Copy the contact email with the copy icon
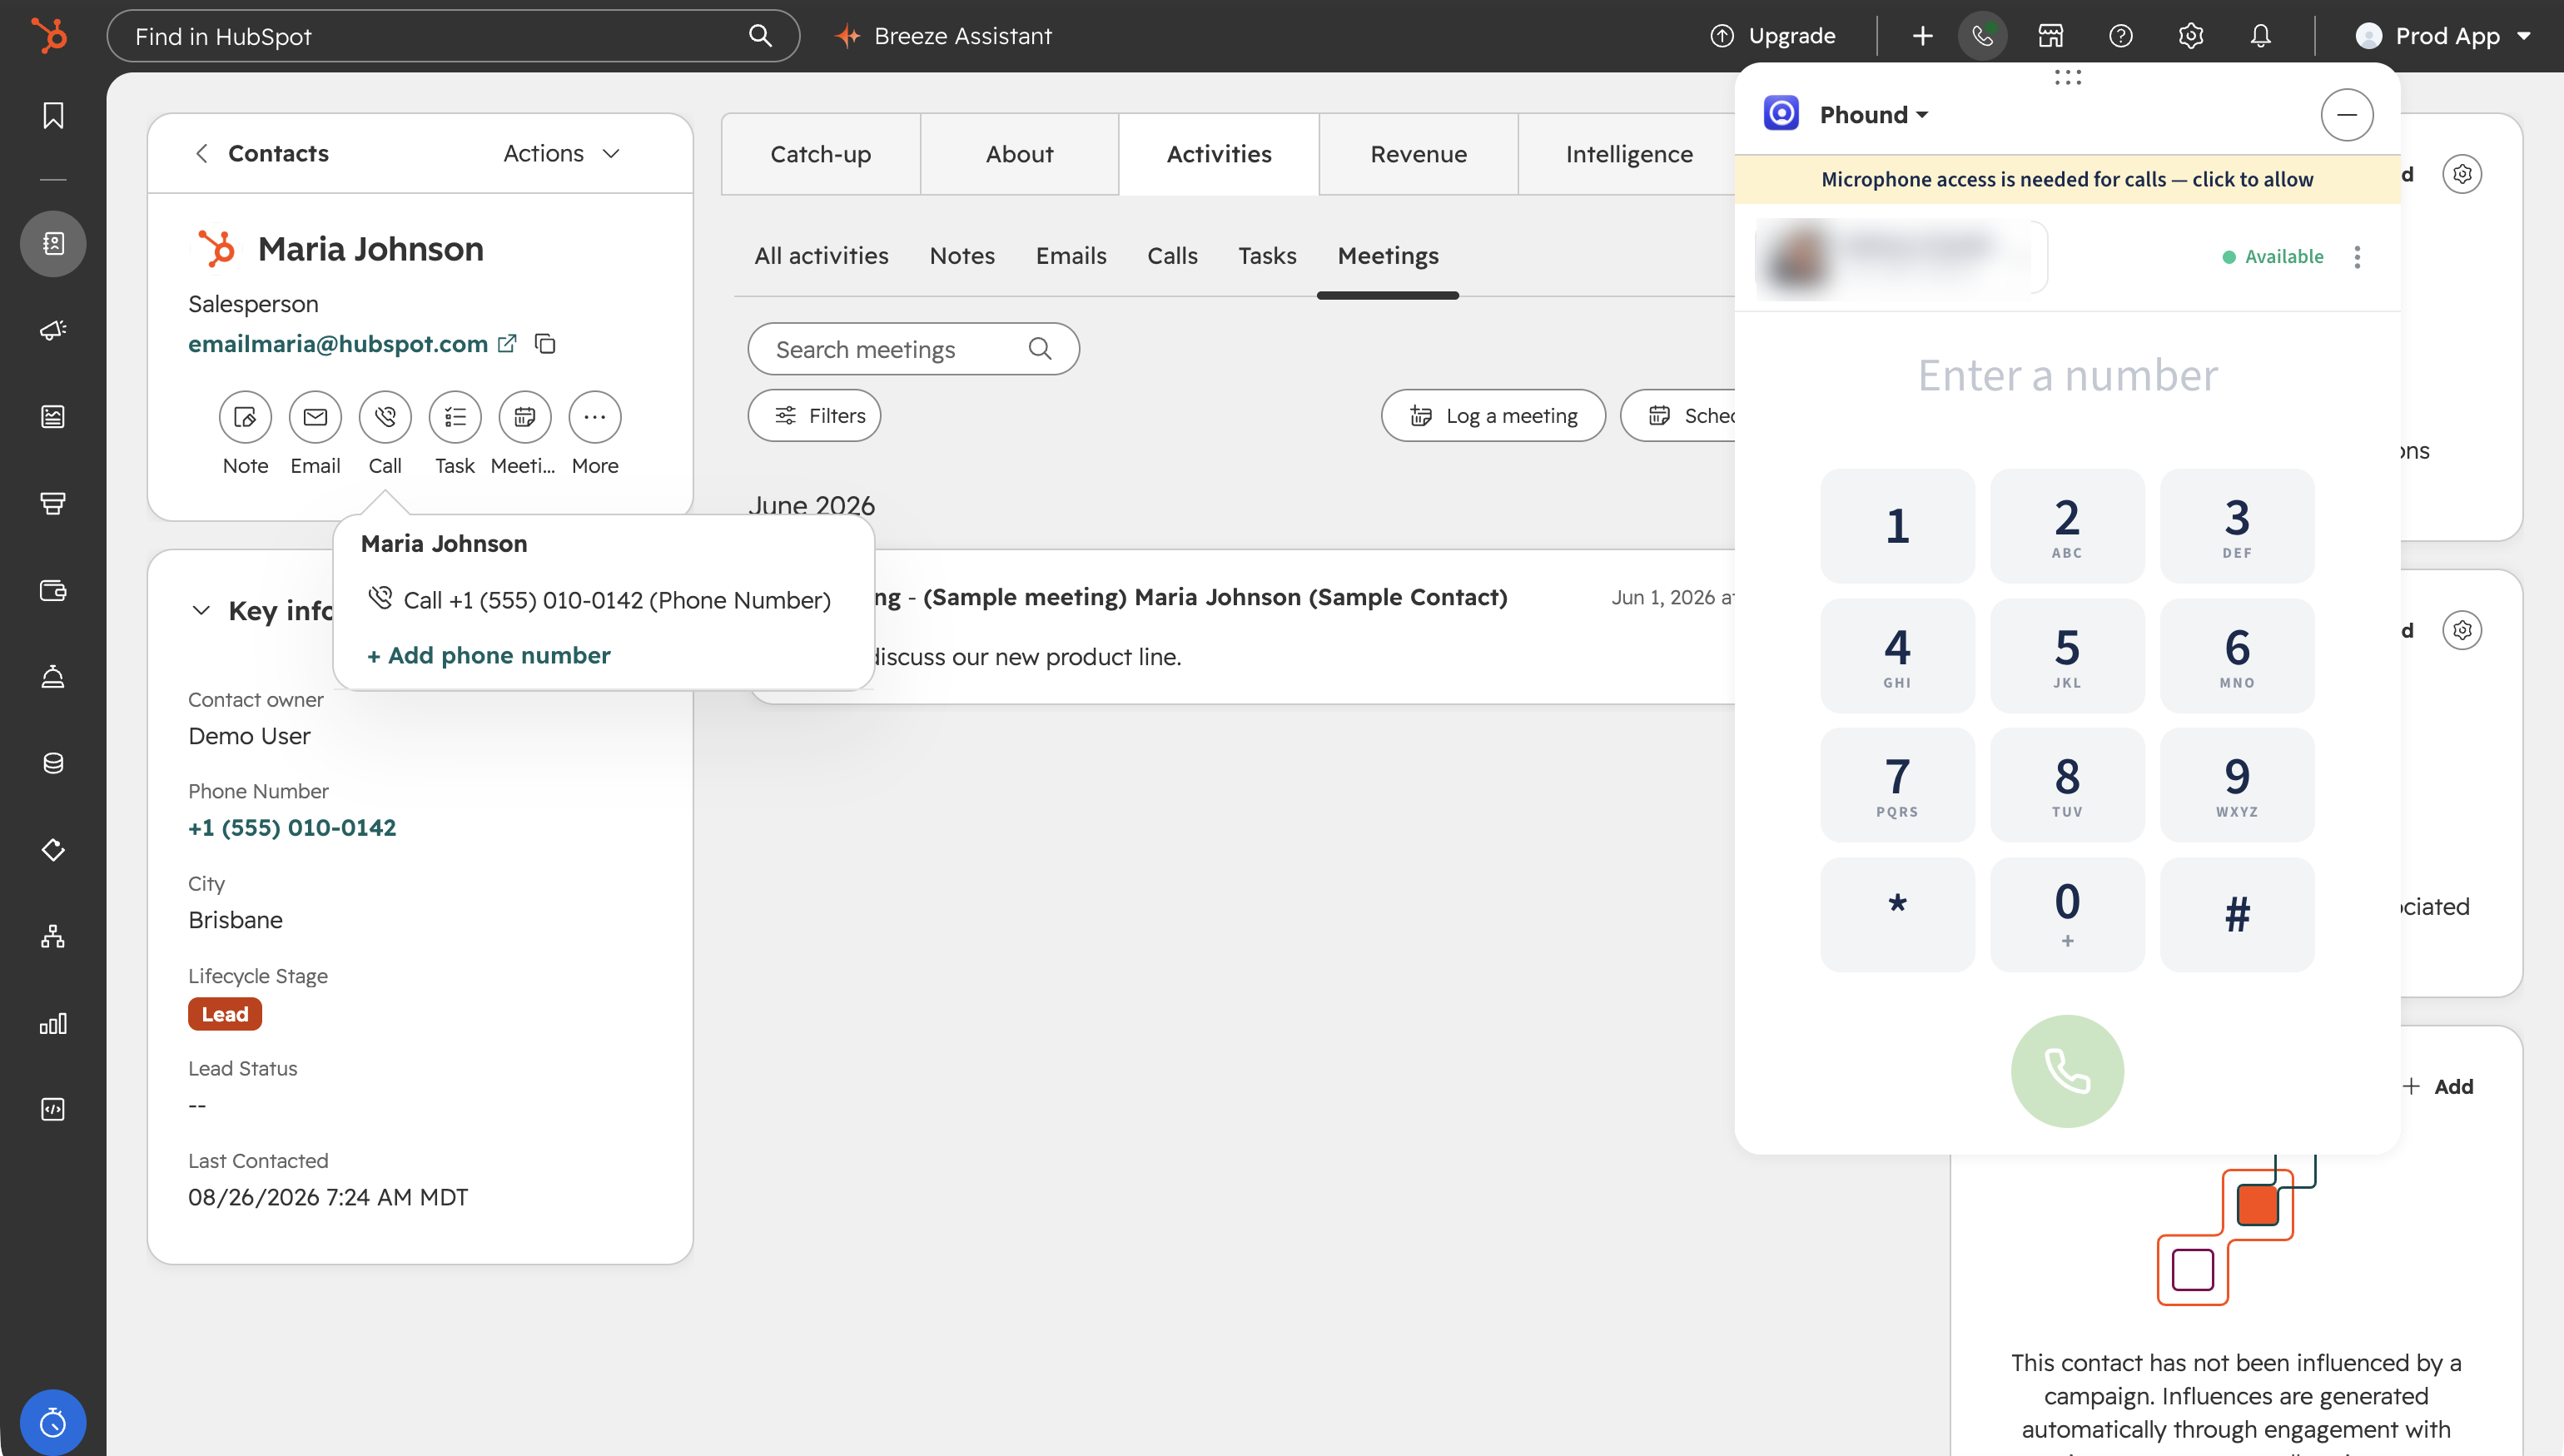The height and width of the screenshot is (1456, 2564). [x=545, y=343]
